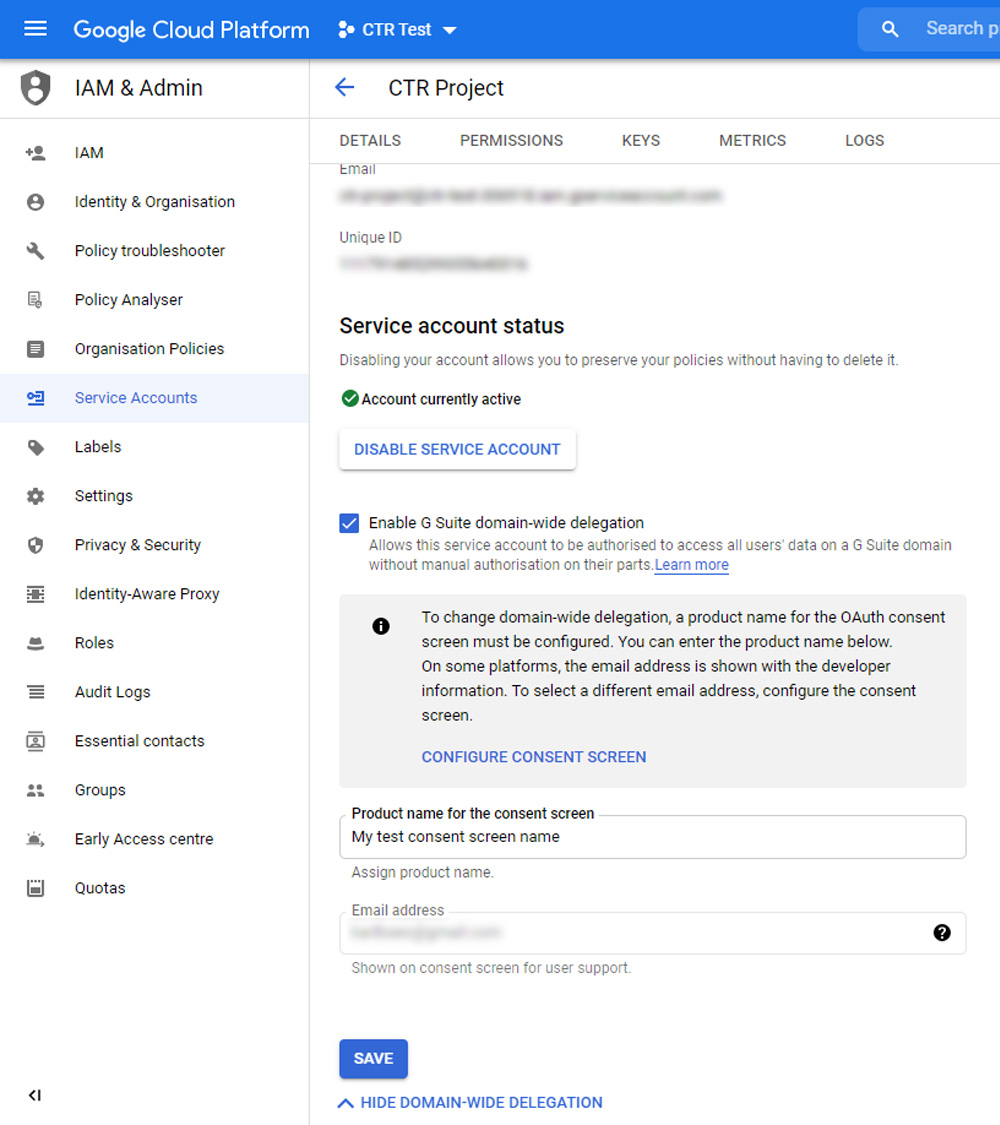Collapse the sidebar using bottom-left chevron
Image resolution: width=1000 pixels, height=1125 pixels.
tap(35, 1095)
